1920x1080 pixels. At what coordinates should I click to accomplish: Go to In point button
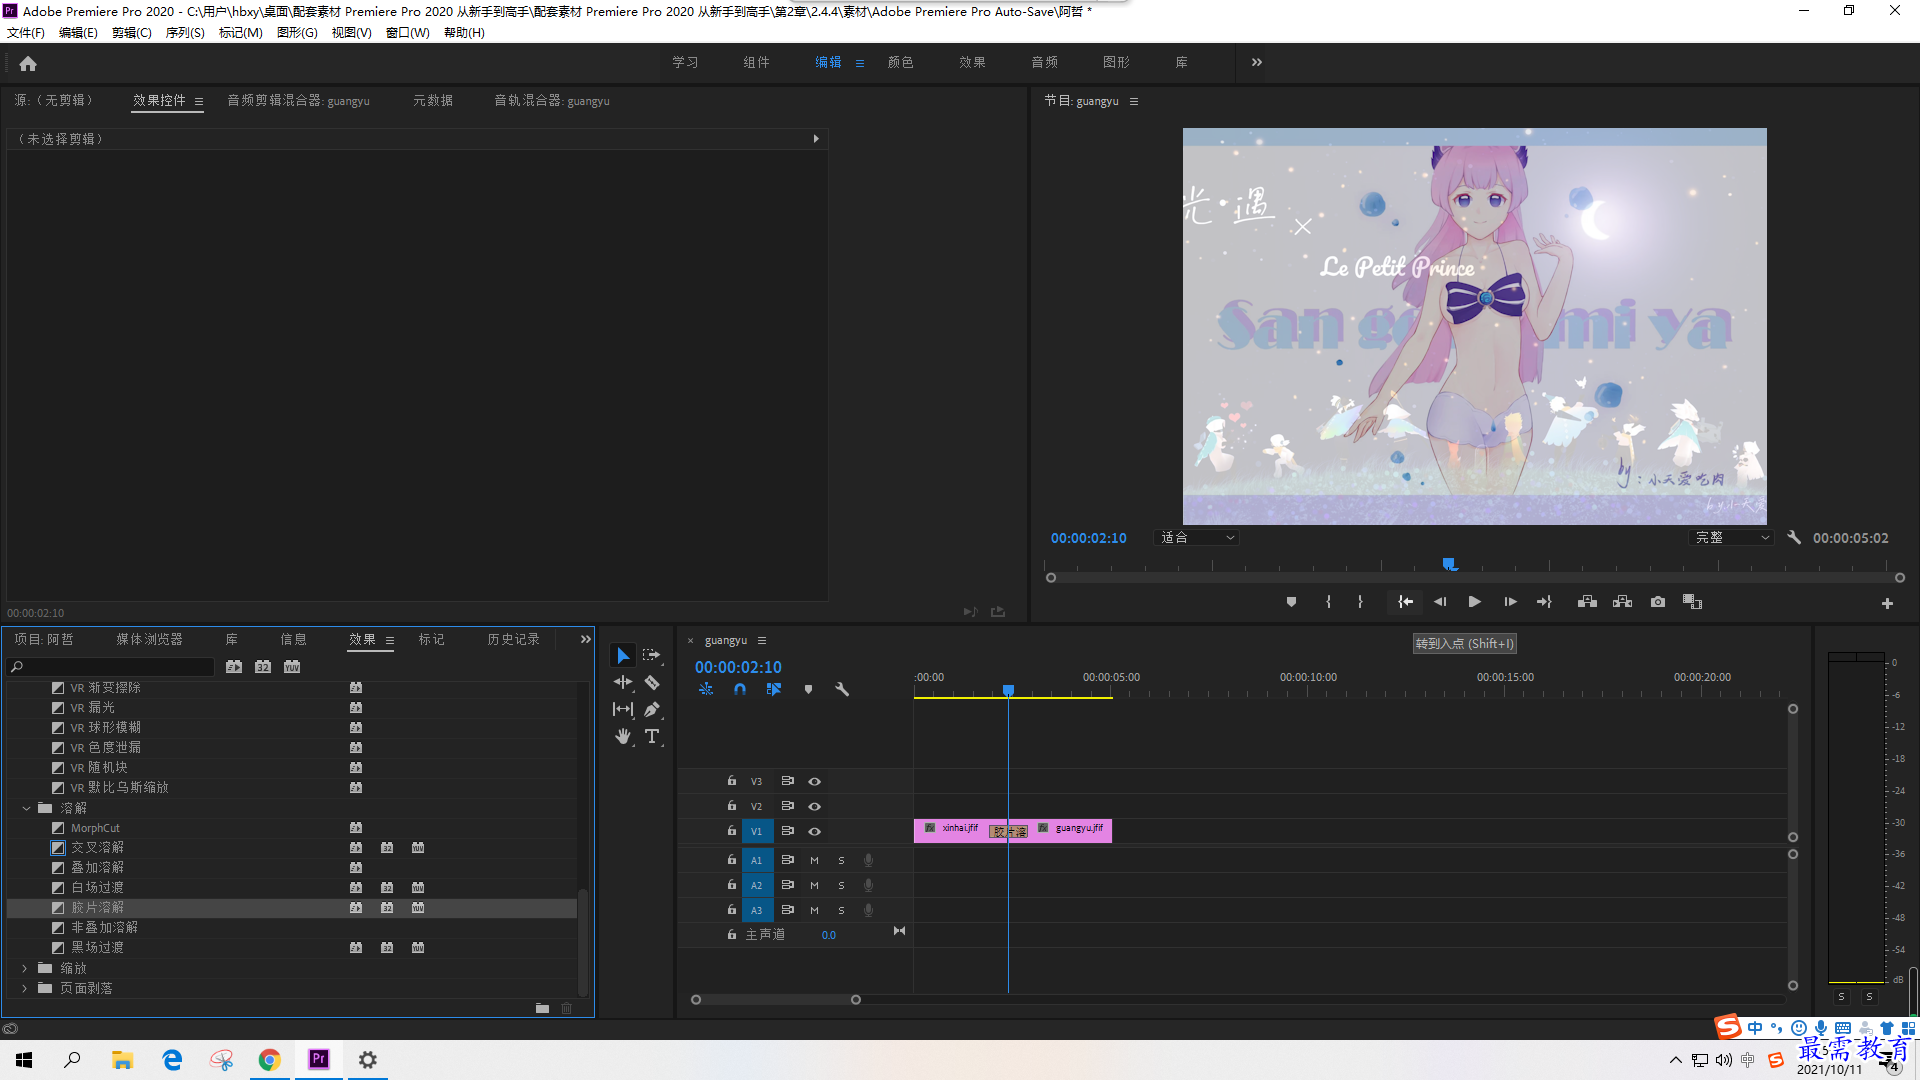[x=1405, y=602]
